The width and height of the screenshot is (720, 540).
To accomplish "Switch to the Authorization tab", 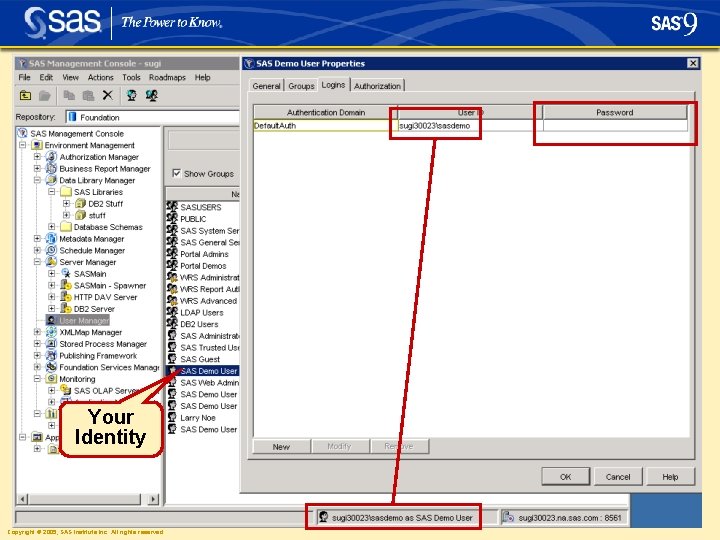I will (377, 86).
